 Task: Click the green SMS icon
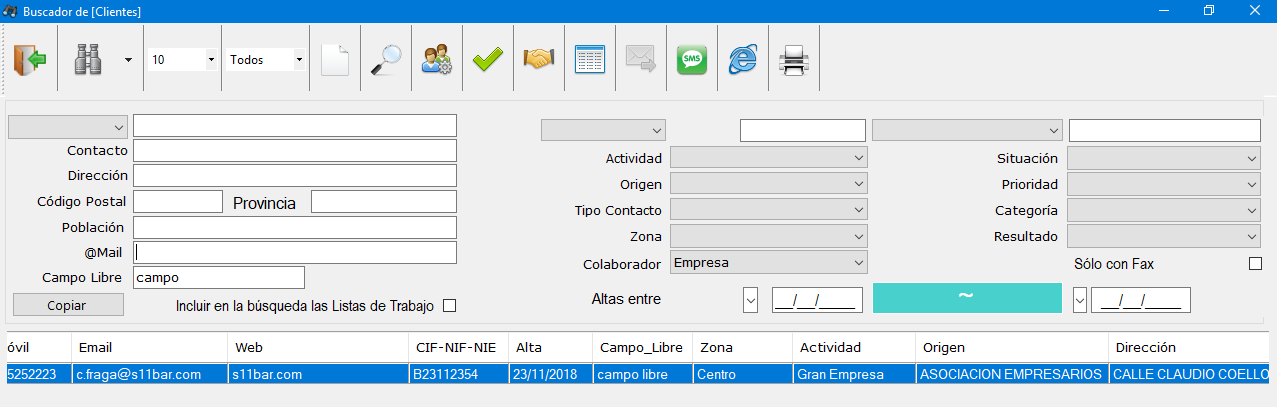coord(692,60)
